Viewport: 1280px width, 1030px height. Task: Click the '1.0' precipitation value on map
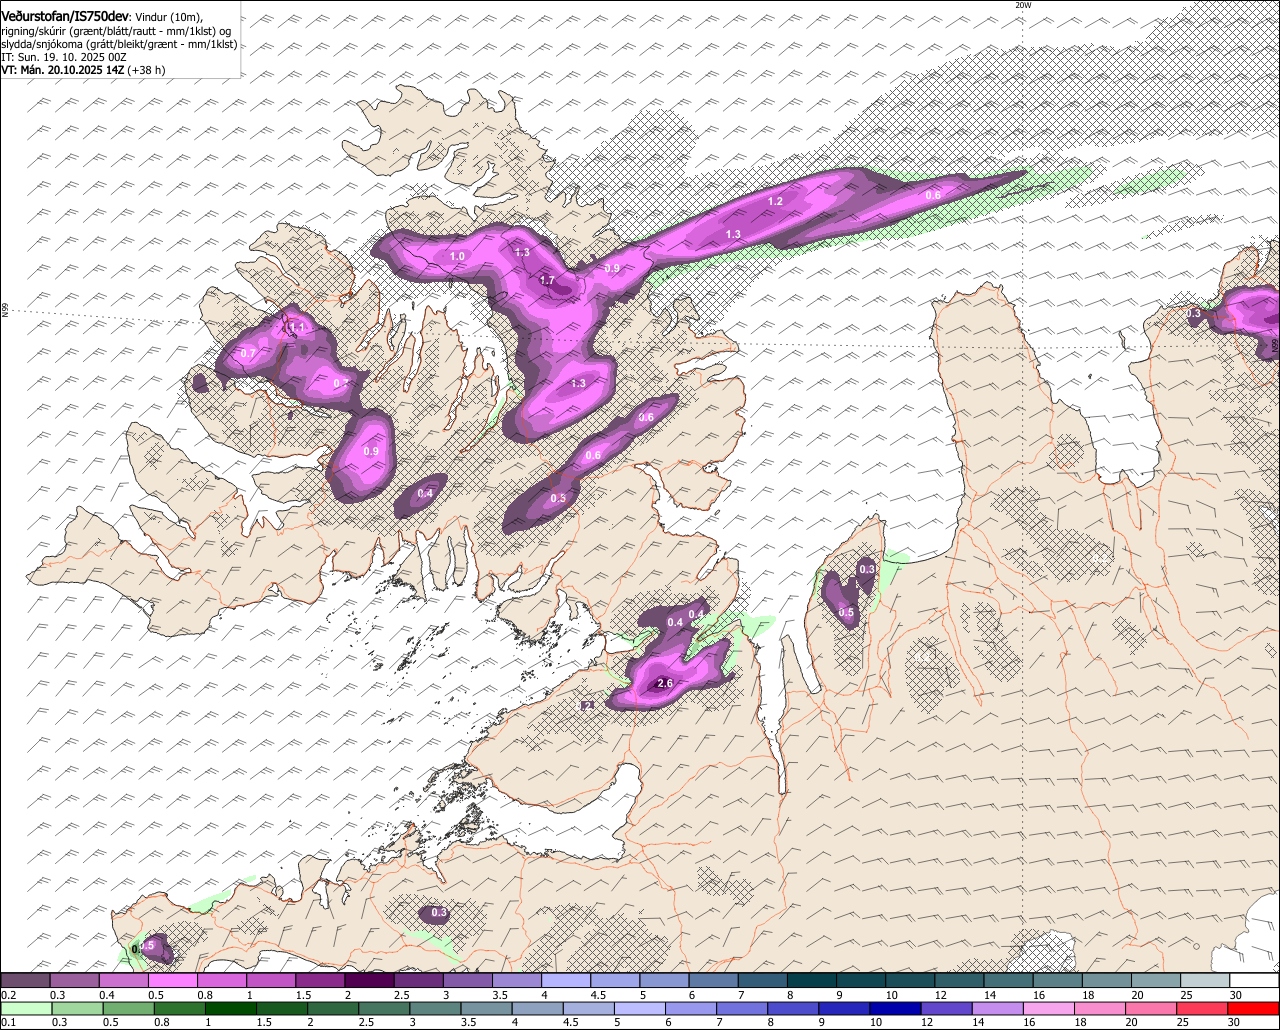pyautogui.click(x=457, y=257)
